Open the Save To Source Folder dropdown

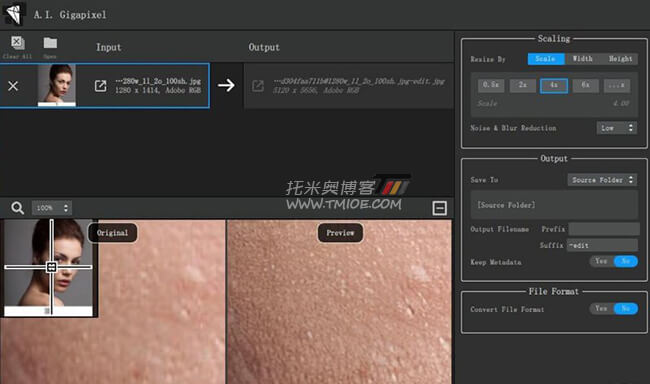[x=602, y=180]
